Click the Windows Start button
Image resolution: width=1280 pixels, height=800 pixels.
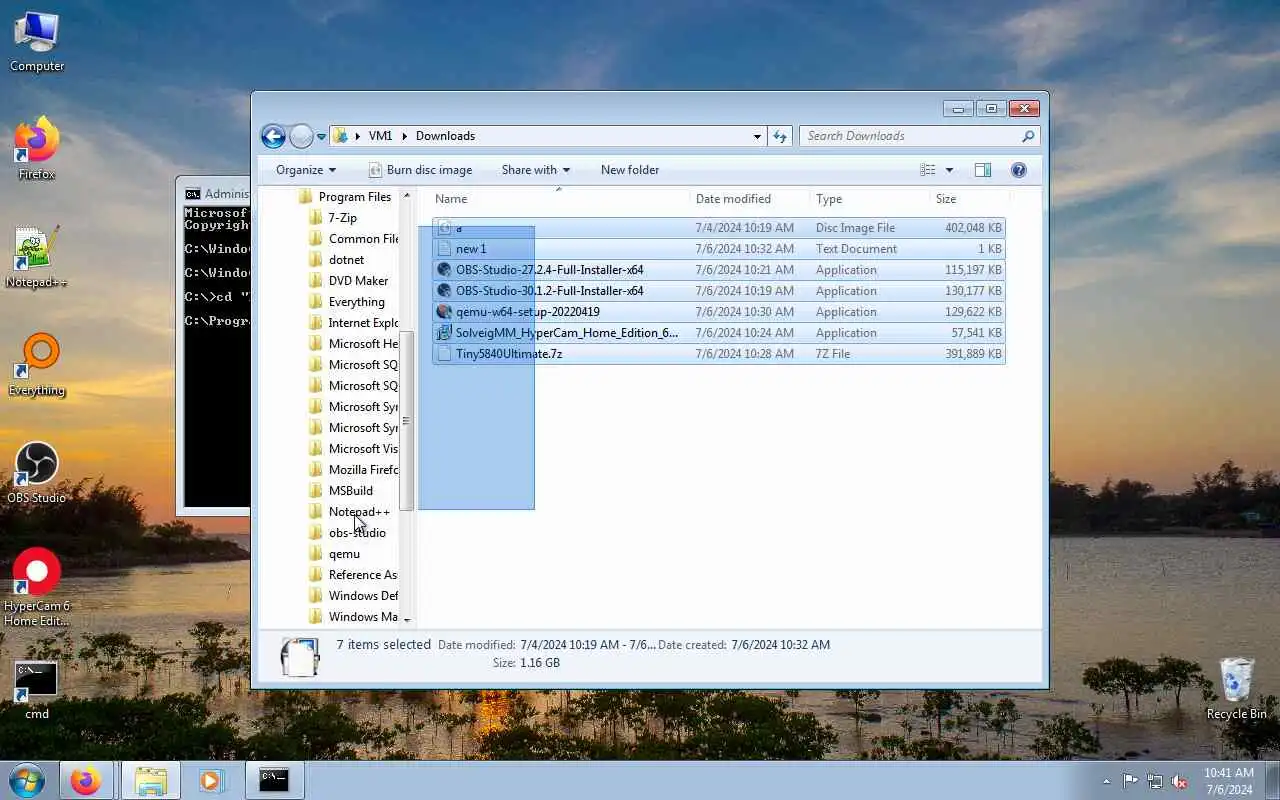[27, 780]
